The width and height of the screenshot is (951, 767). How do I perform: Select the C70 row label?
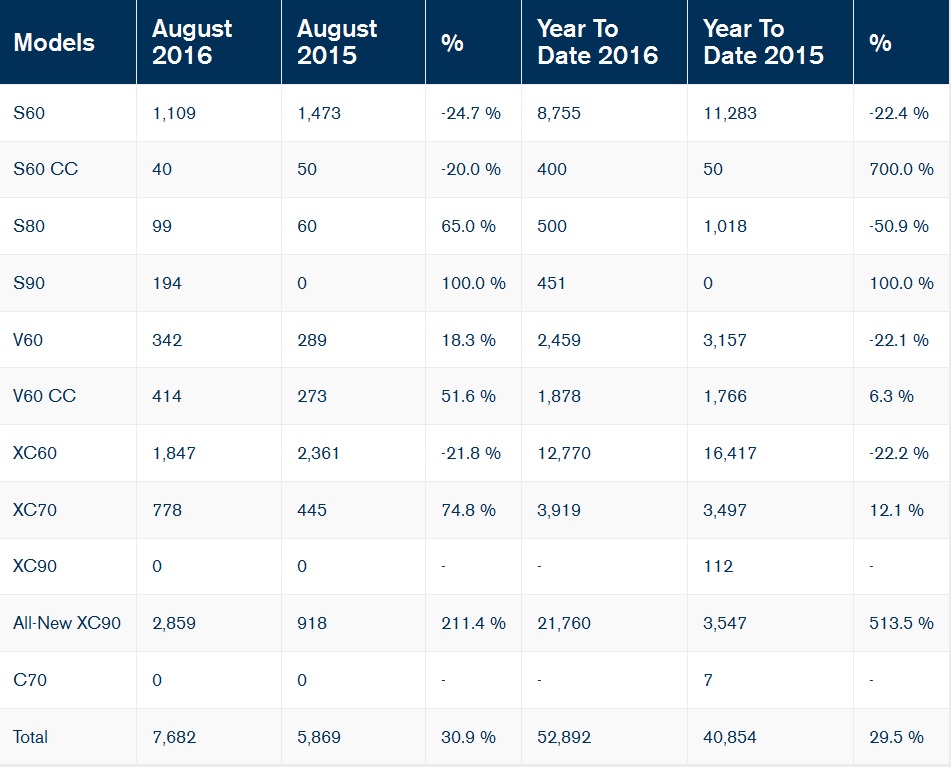[x=29, y=680]
